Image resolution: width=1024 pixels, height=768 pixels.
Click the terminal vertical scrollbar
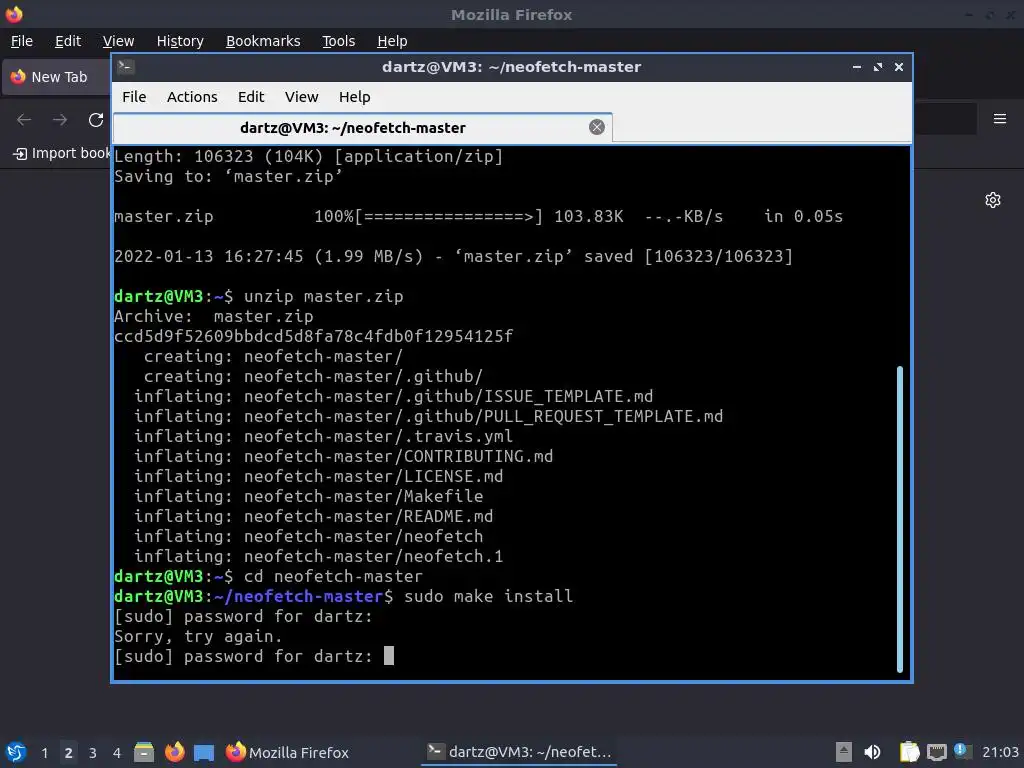point(899,519)
